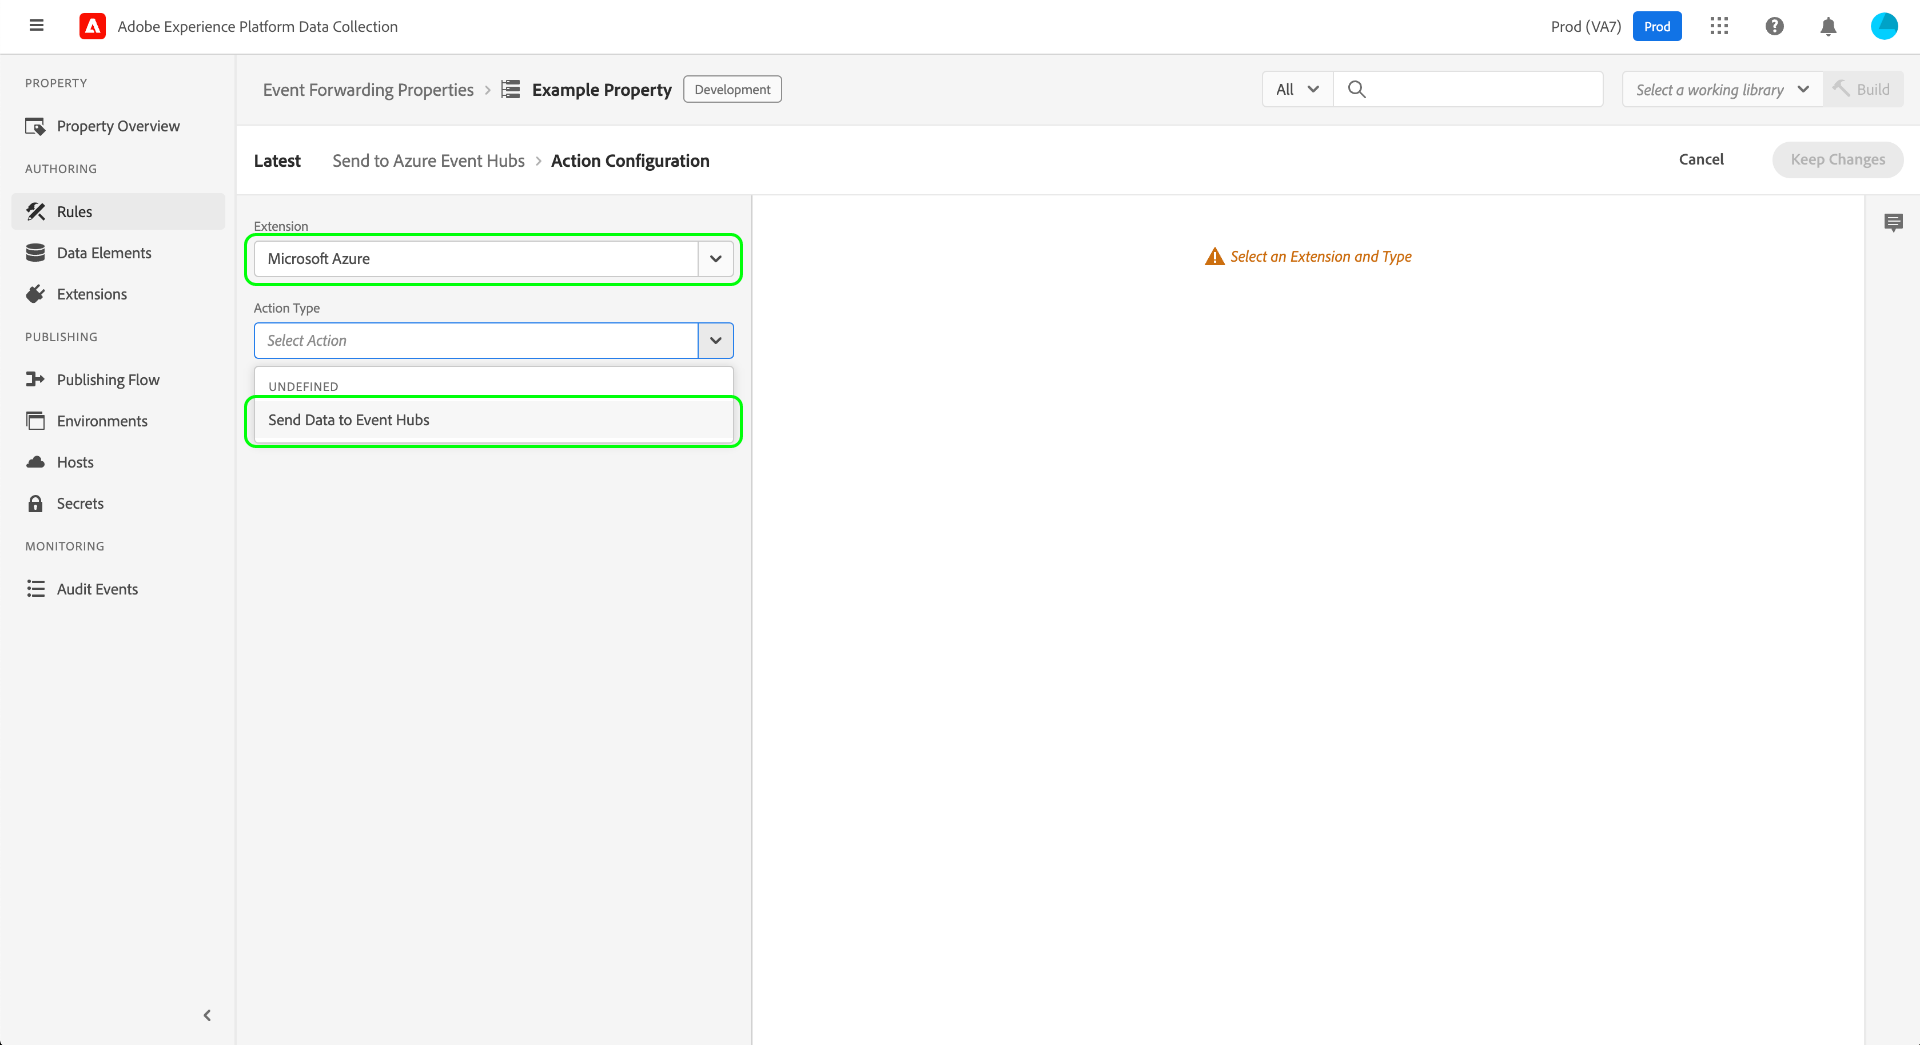Screen dimensions: 1920x1045
Task: Click the Rules hammer icon
Action: click(36, 211)
